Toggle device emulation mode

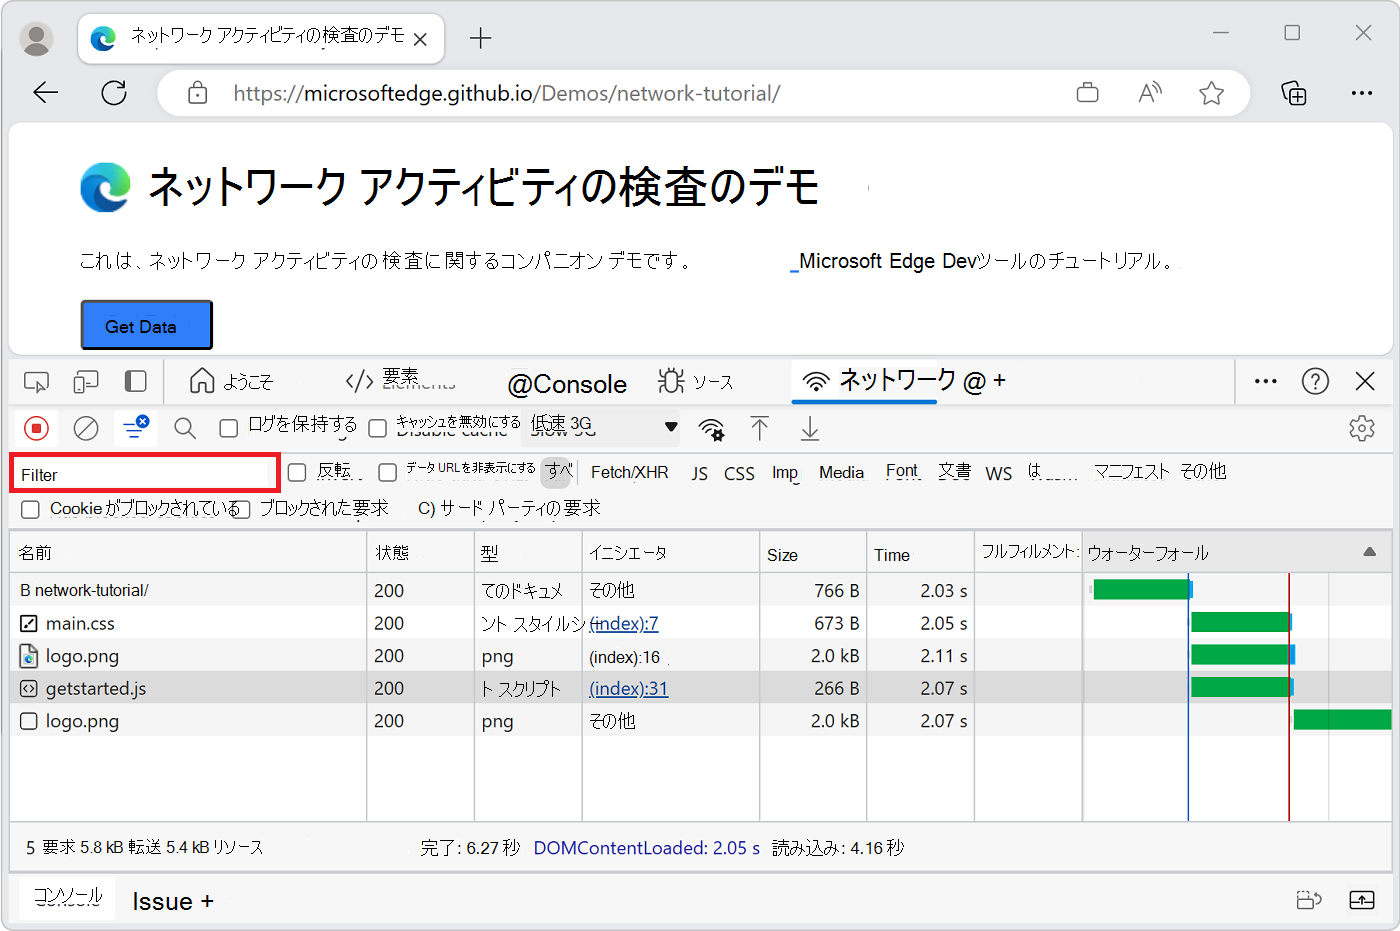pos(86,381)
